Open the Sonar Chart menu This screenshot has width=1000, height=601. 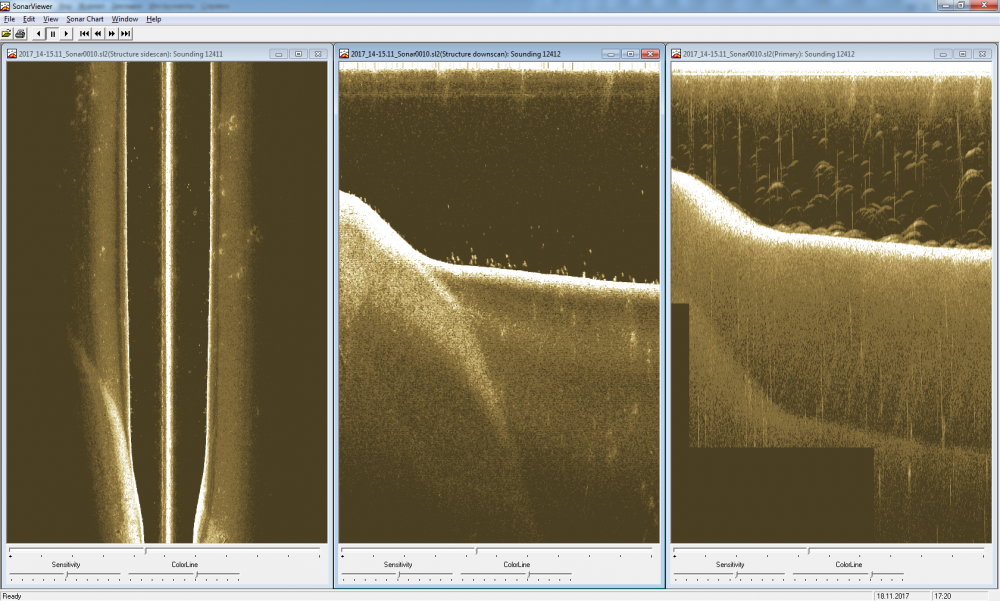(x=85, y=19)
